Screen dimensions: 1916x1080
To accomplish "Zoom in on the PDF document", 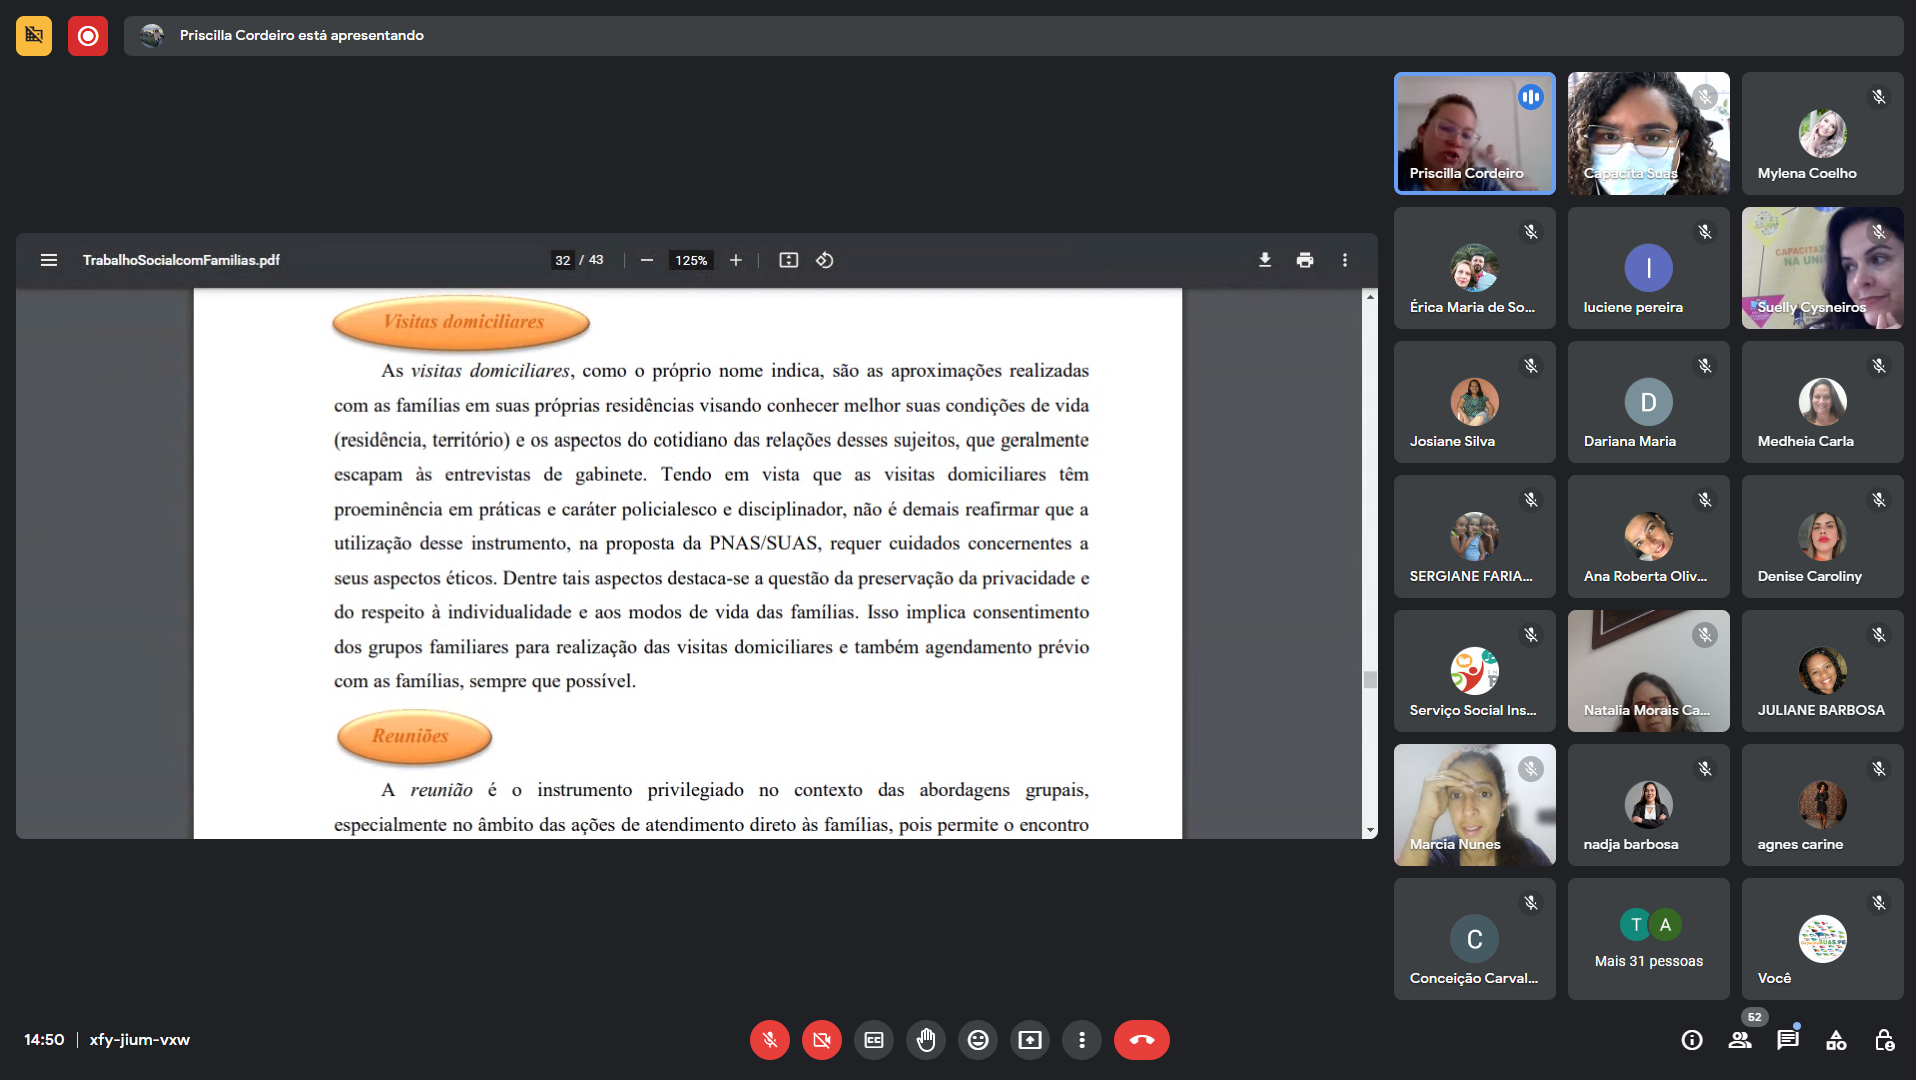I will coord(736,260).
